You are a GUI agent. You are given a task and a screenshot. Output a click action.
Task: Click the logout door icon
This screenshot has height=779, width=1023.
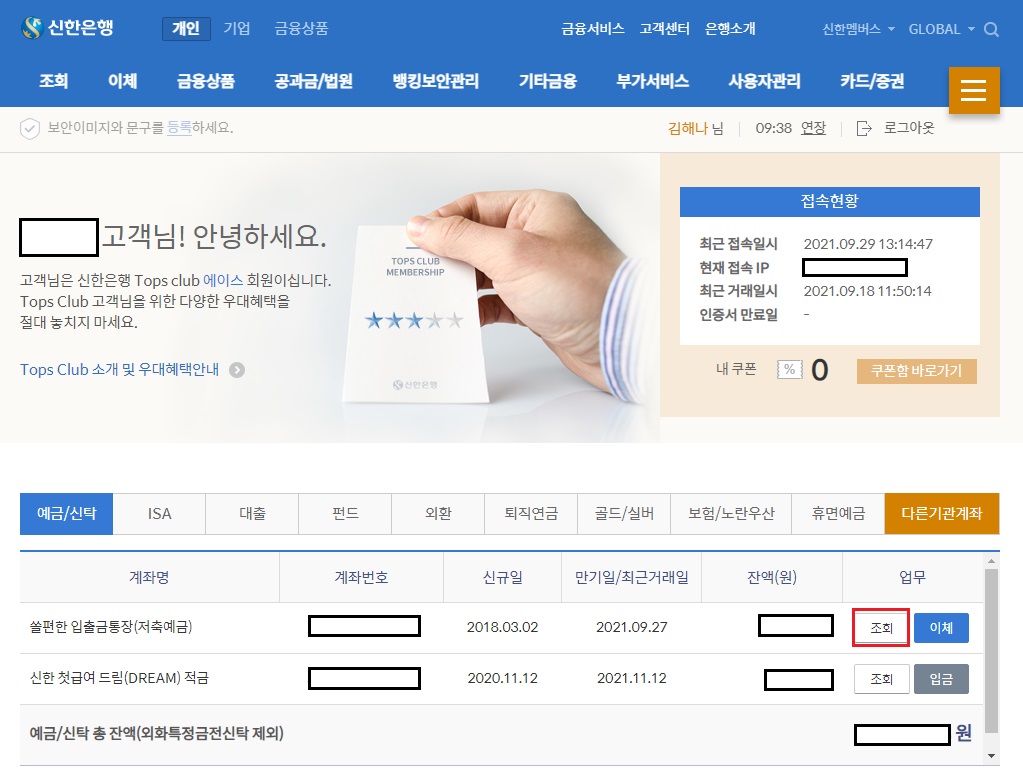(864, 128)
